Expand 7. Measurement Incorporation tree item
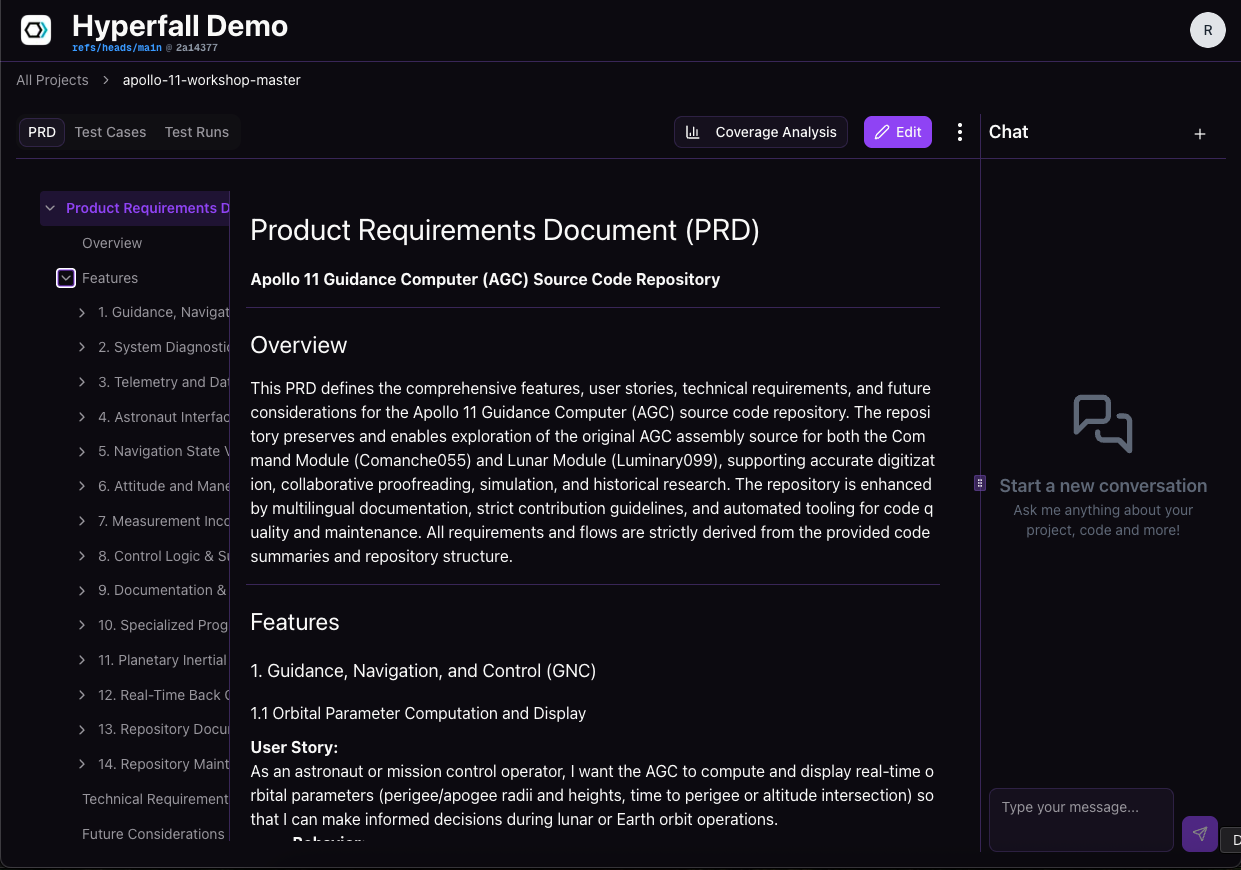Viewport: 1241px width, 870px height. point(82,521)
